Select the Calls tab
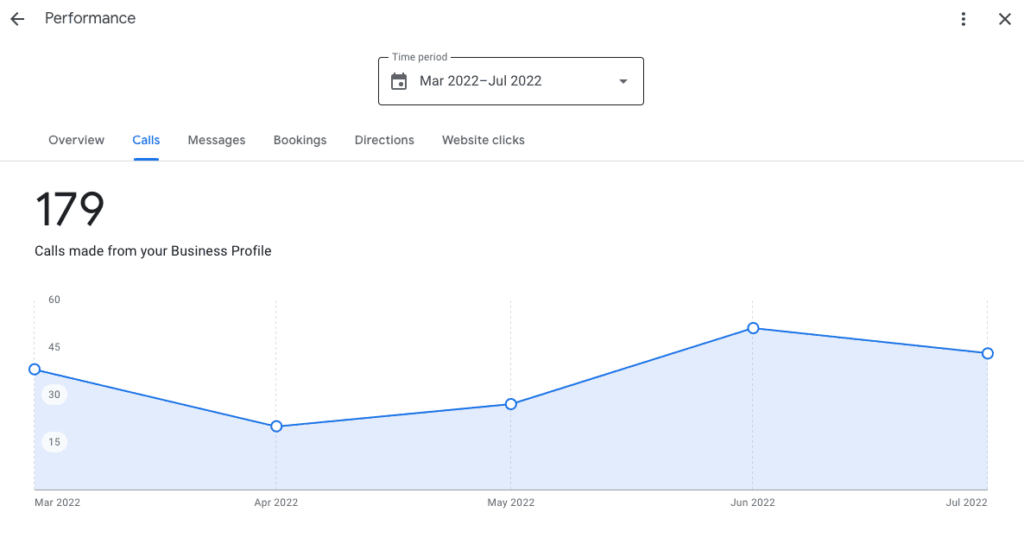The height and width of the screenshot is (550, 1024). (x=146, y=140)
